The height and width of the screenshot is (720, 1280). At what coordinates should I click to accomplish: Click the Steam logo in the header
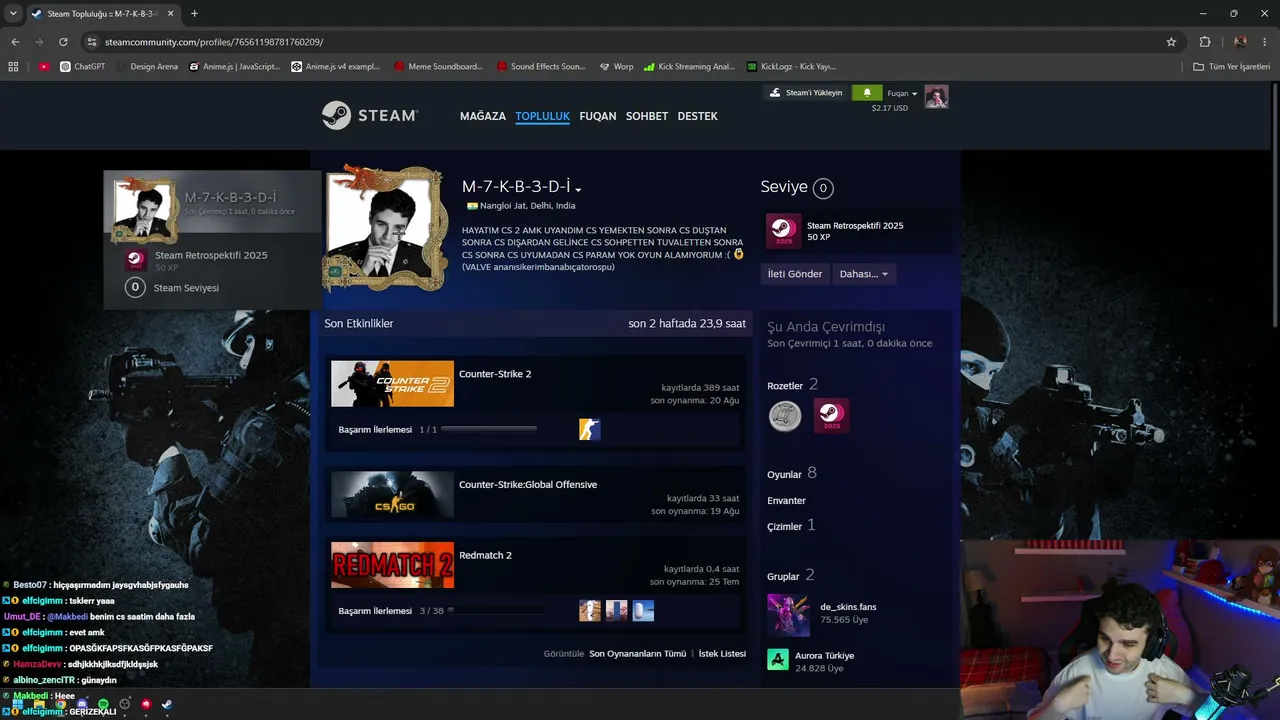click(370, 115)
